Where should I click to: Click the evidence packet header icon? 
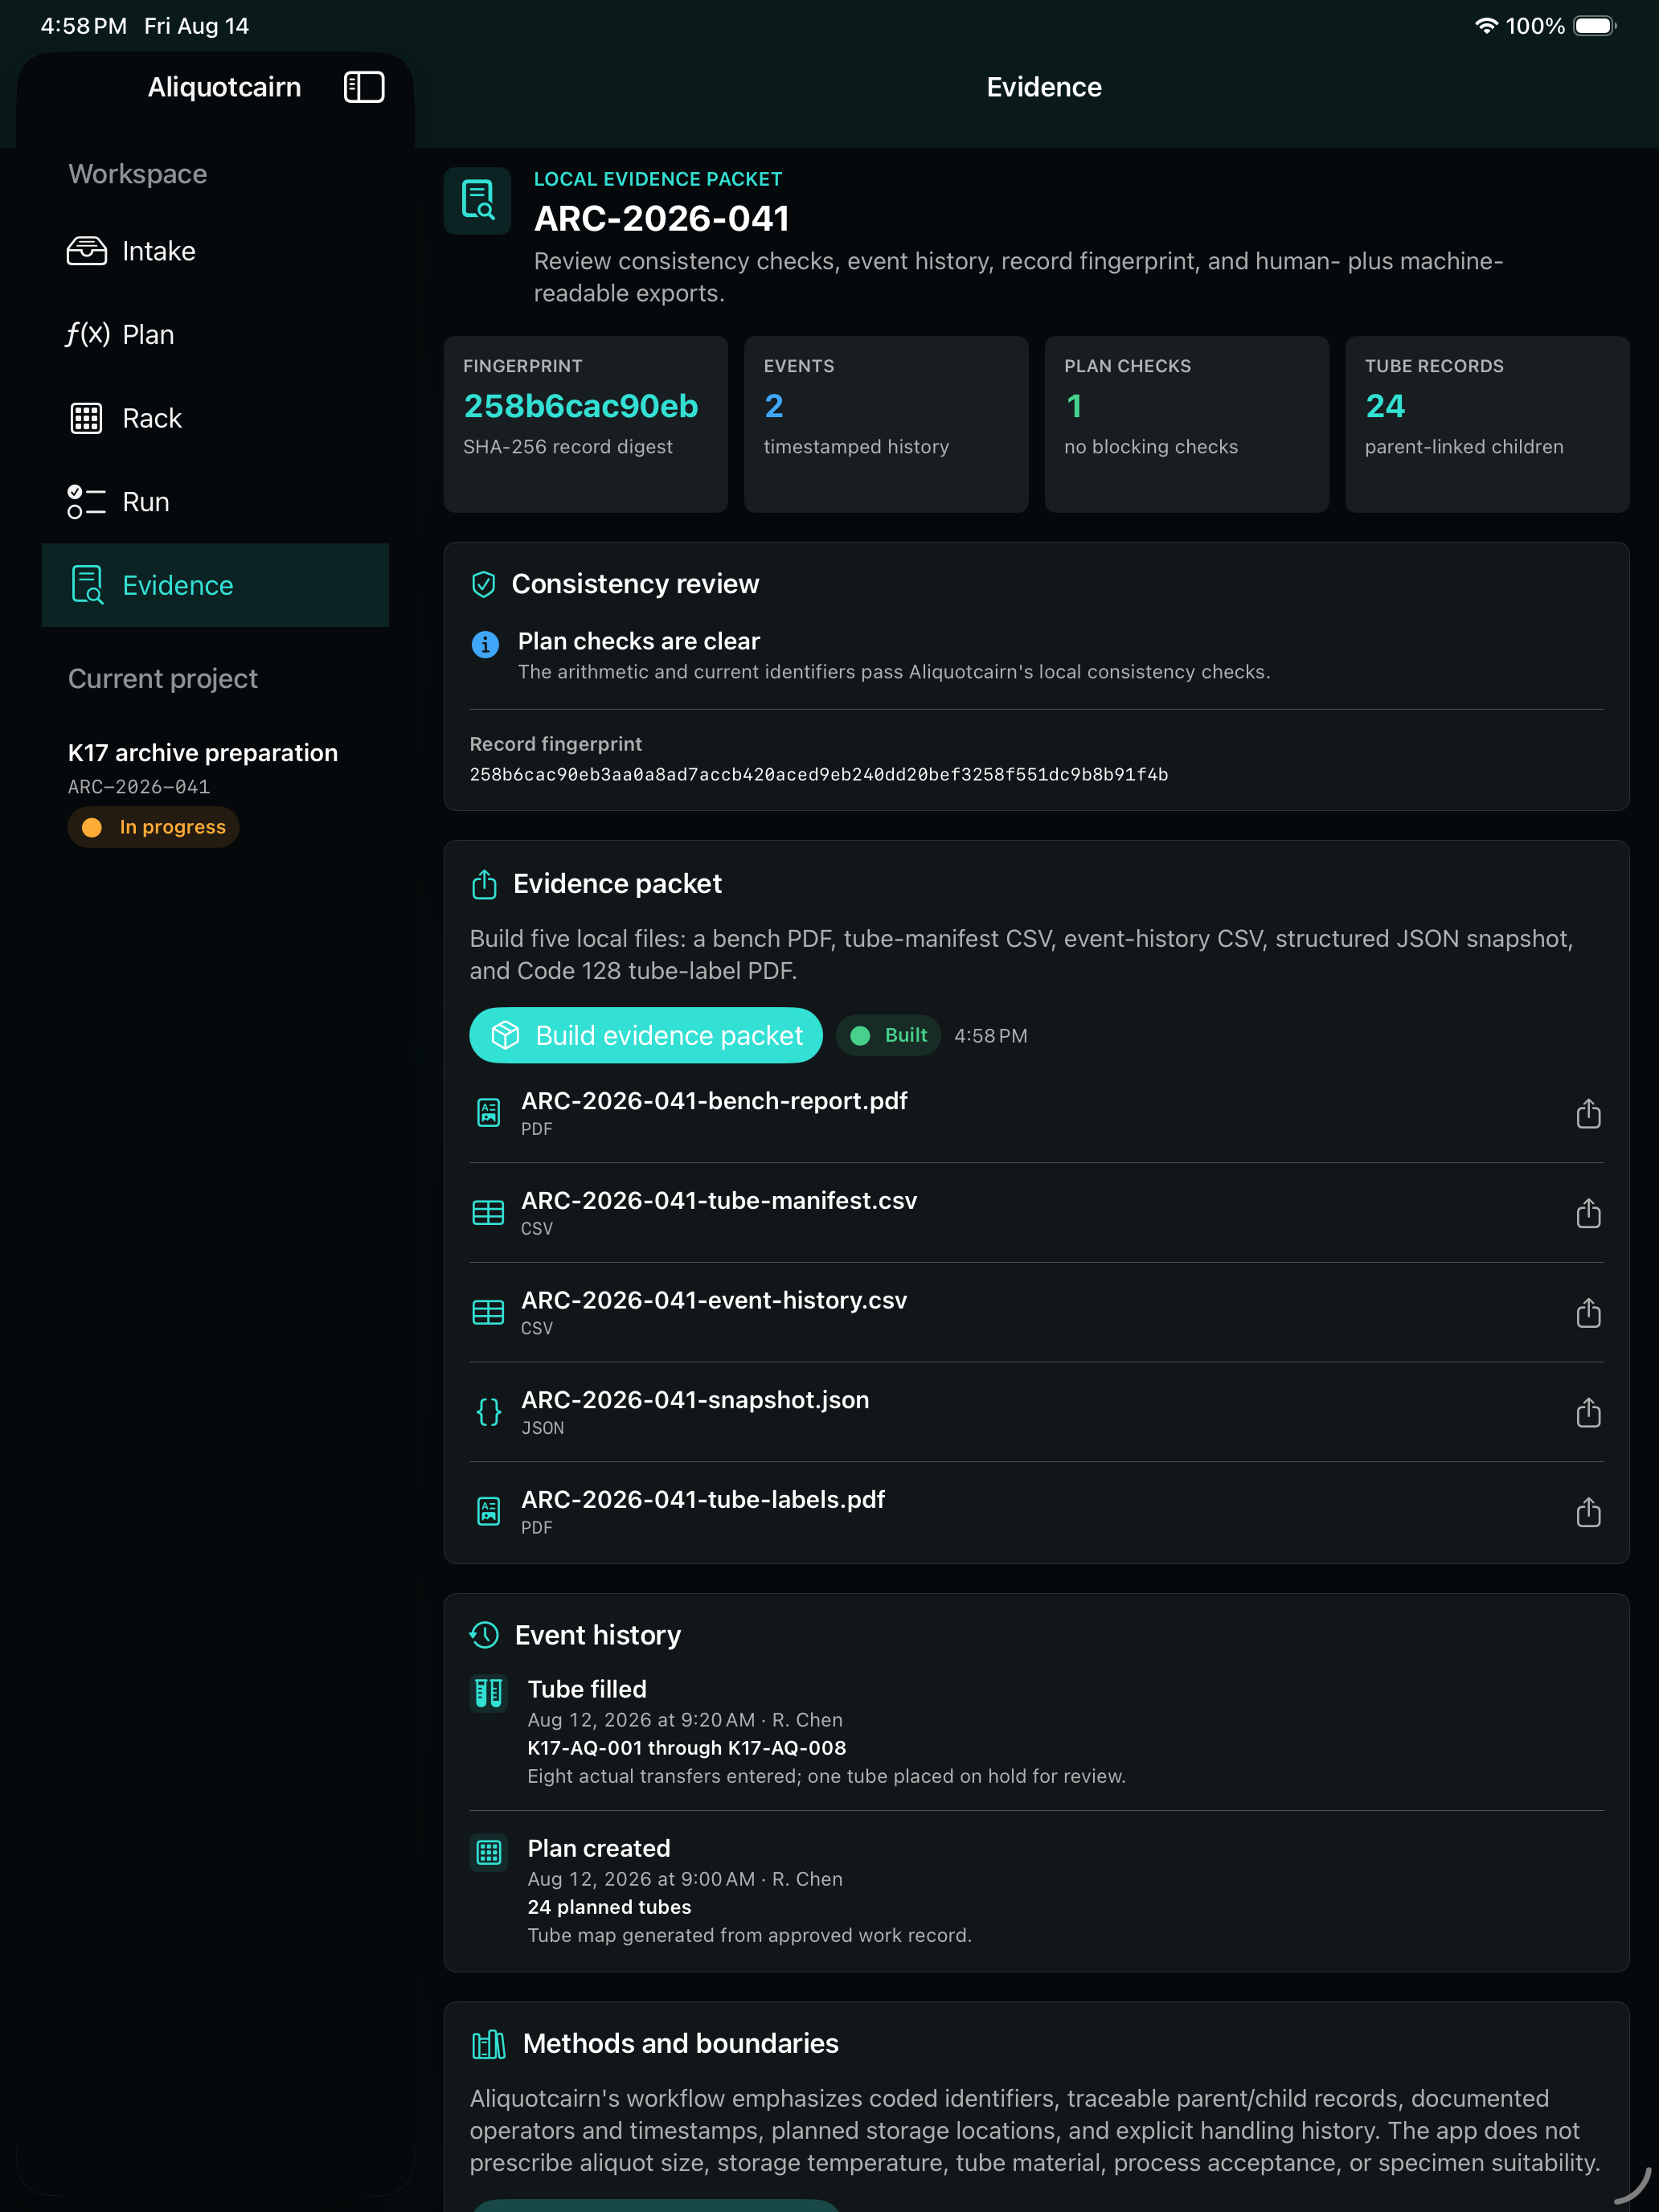click(478, 200)
